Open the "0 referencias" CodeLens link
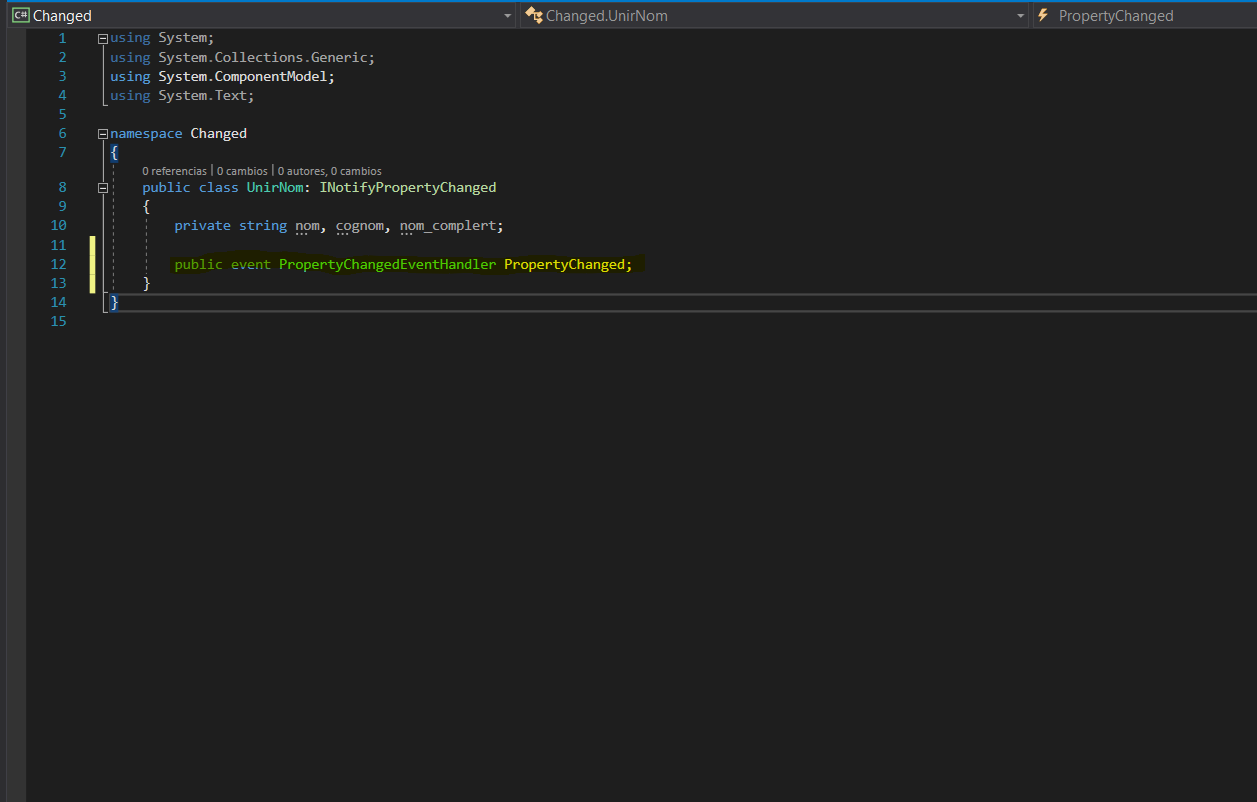 [174, 171]
